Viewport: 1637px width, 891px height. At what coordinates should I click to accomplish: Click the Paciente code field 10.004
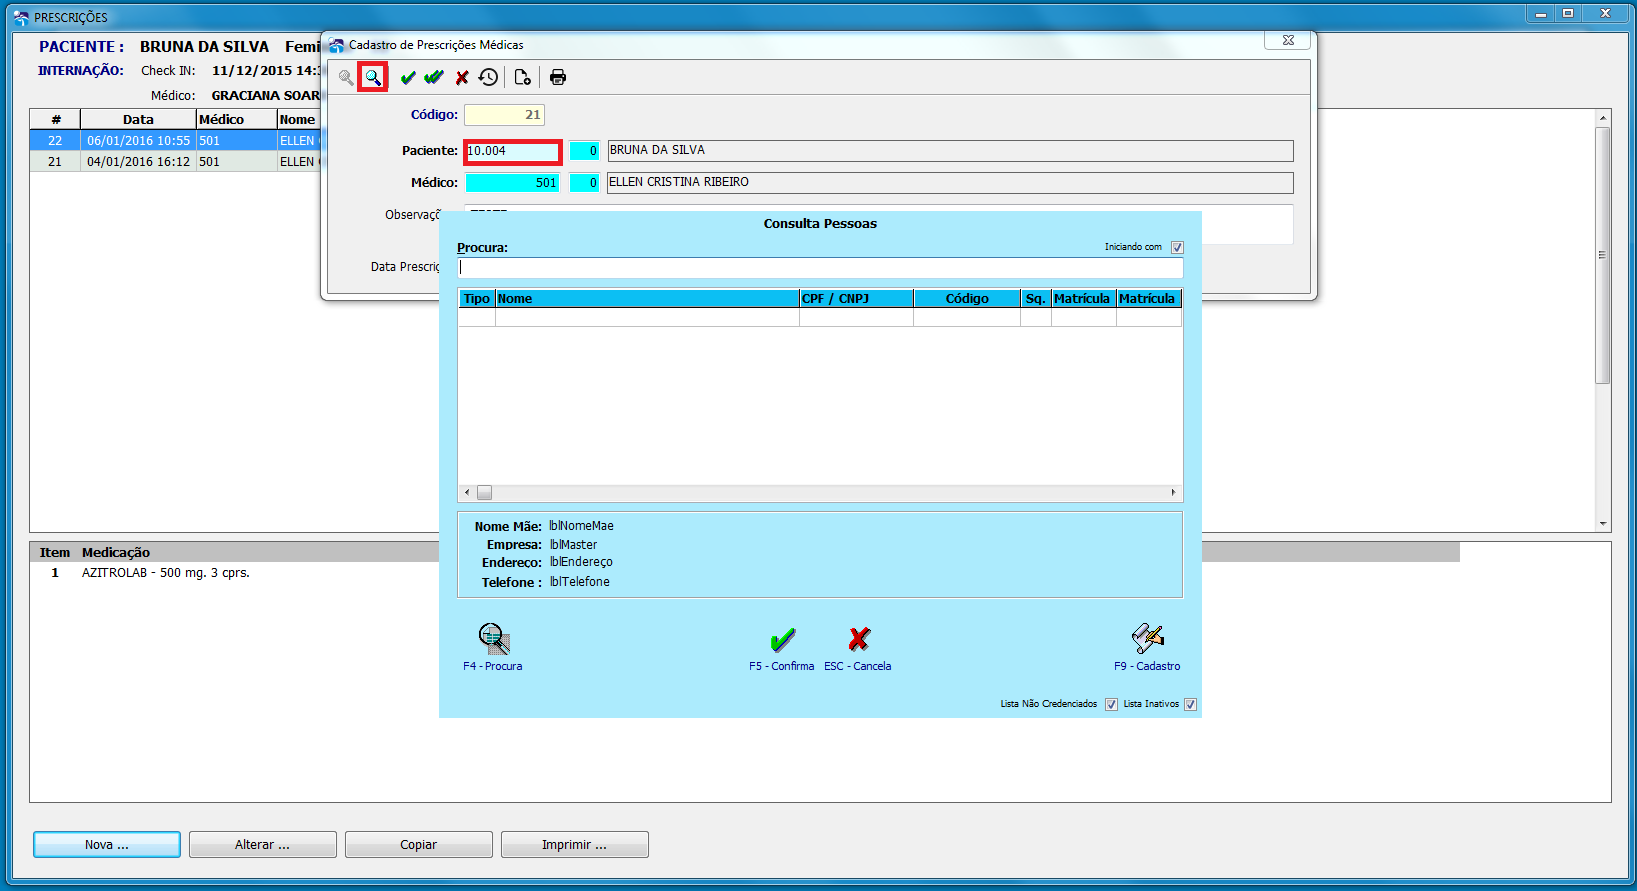click(513, 151)
